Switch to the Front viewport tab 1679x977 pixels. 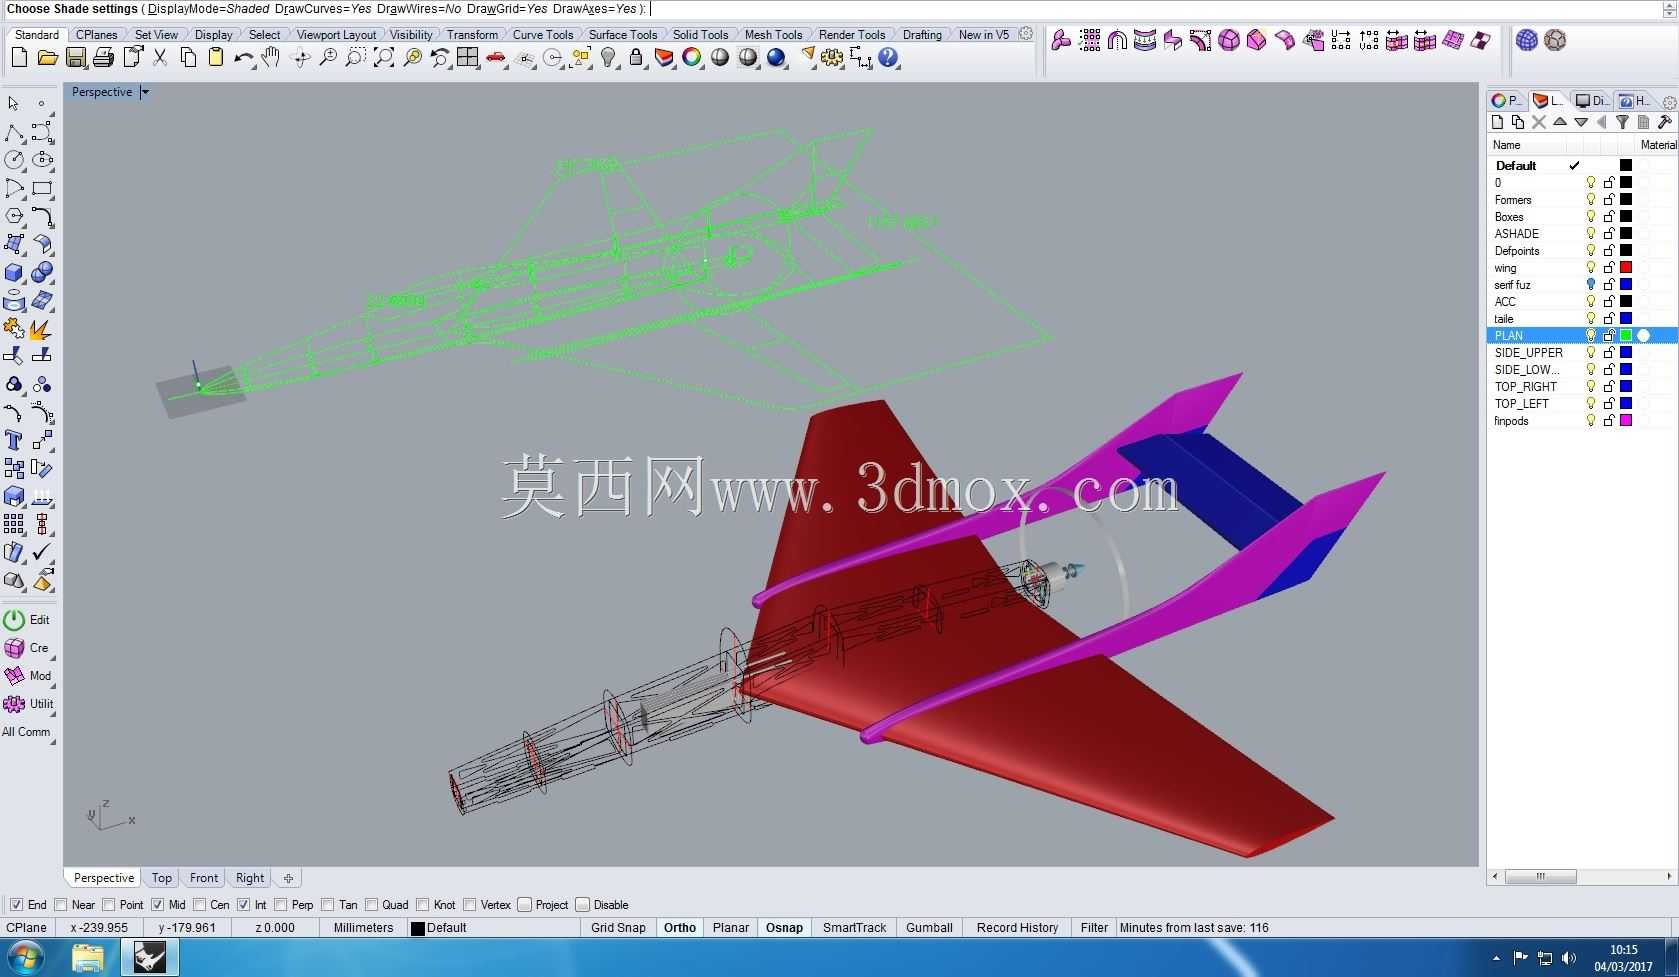click(204, 878)
